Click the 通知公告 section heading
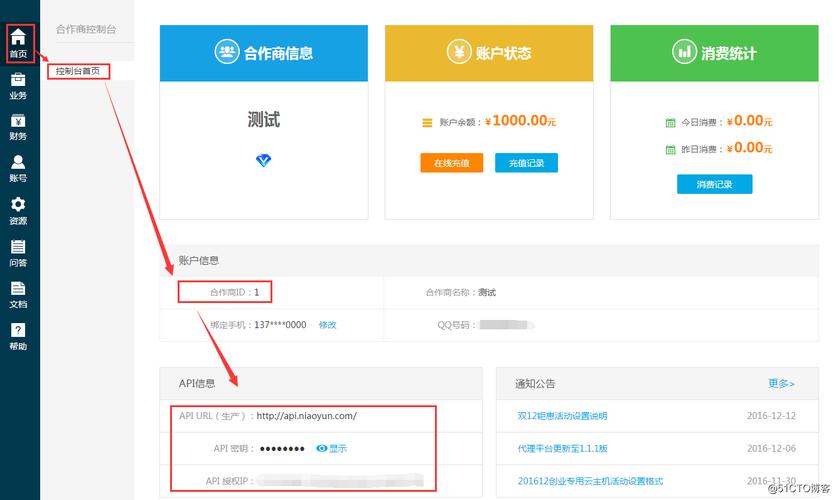Screen dimensions: 836x500 [535, 383]
